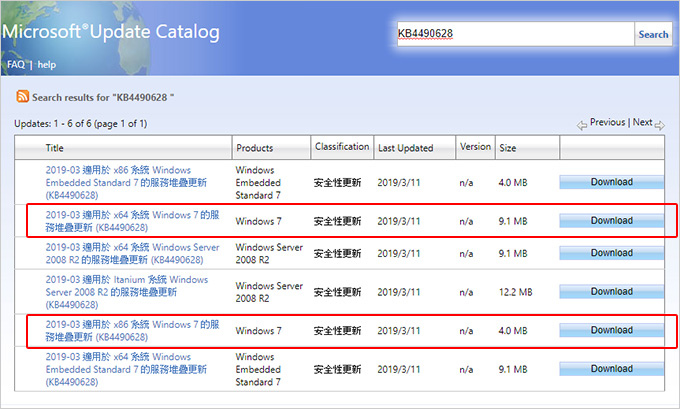The image size is (680, 409).
Task: Click 'Search results for "KB4490628"' heading
Action: pyautogui.click(x=103, y=97)
